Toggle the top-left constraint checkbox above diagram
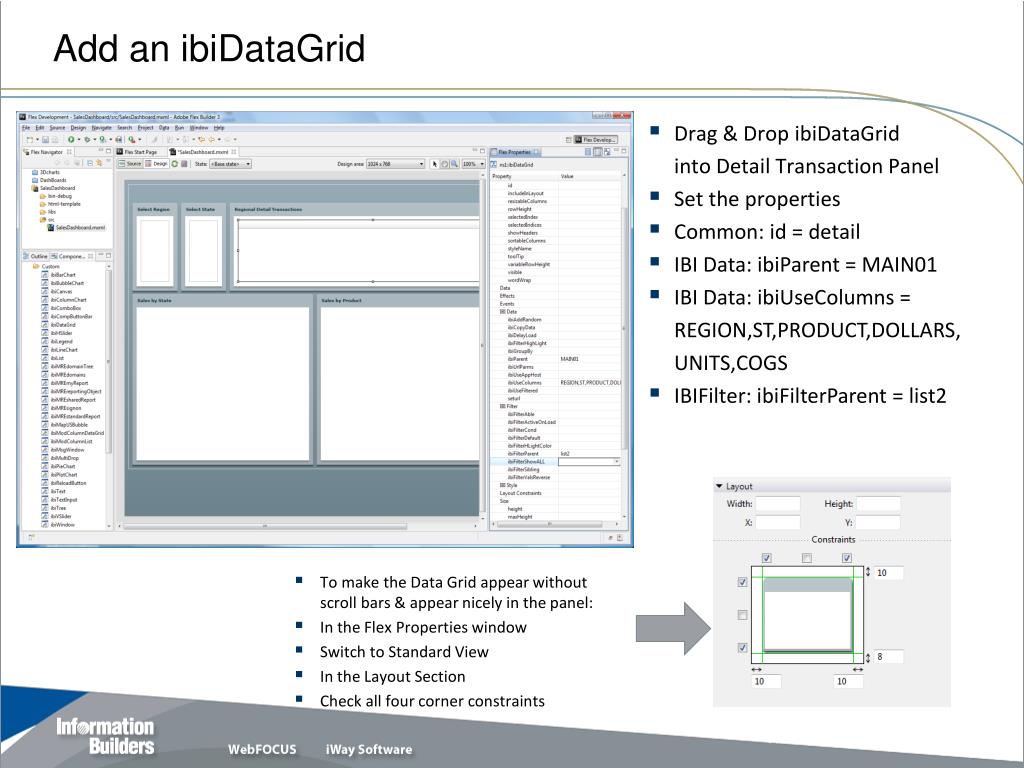Image resolution: width=1024 pixels, height=768 pixels. (767, 558)
